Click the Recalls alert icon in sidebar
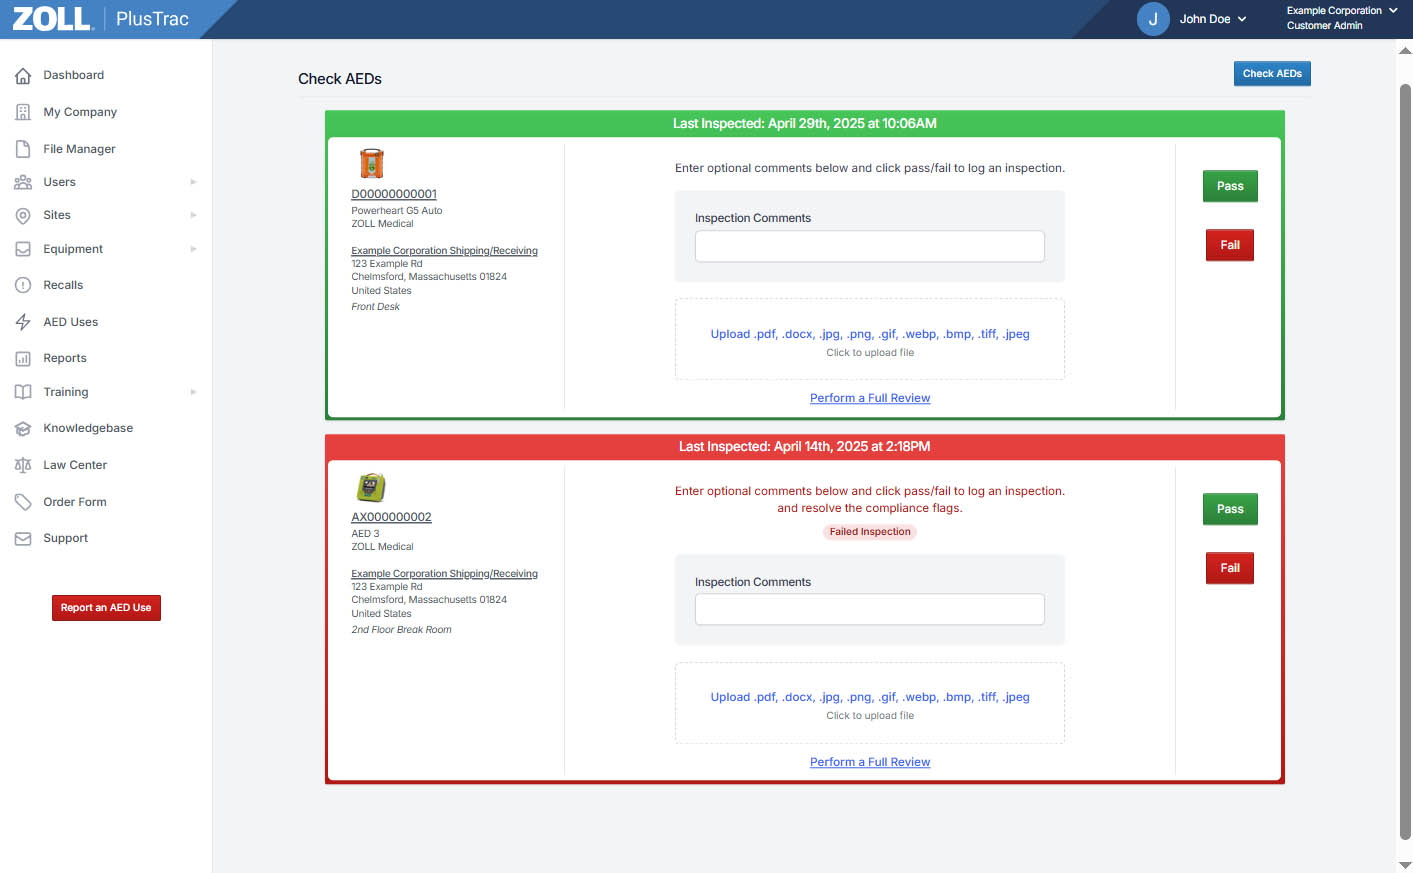 (23, 285)
